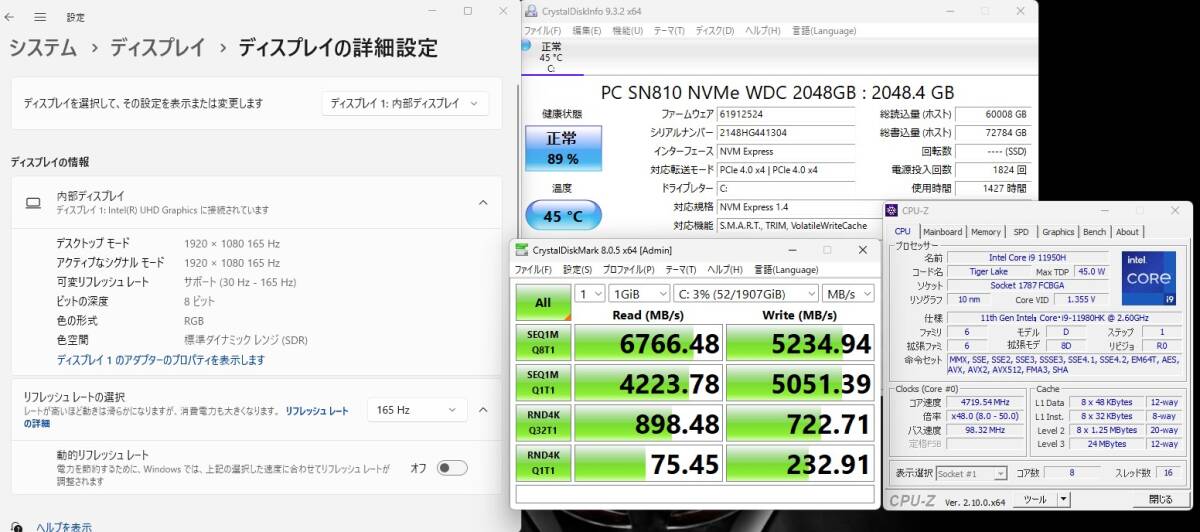Select the C: drive tab showing 正常 45 °C
Screen dimensions: 1200x532
point(551,57)
